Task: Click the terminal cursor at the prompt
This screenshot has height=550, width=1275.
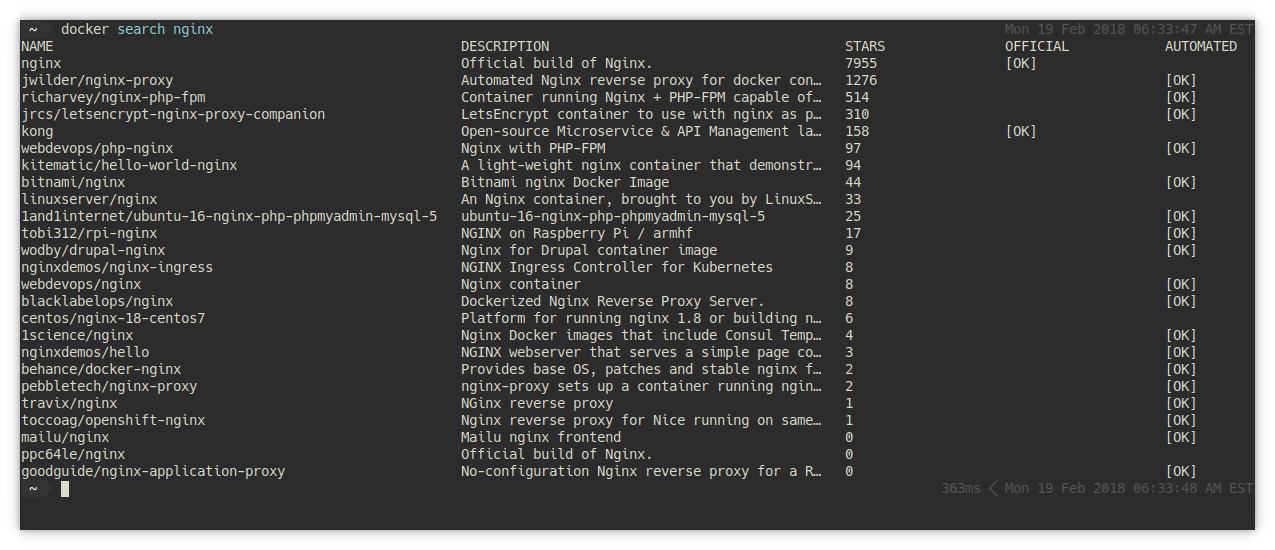Action: [65, 488]
